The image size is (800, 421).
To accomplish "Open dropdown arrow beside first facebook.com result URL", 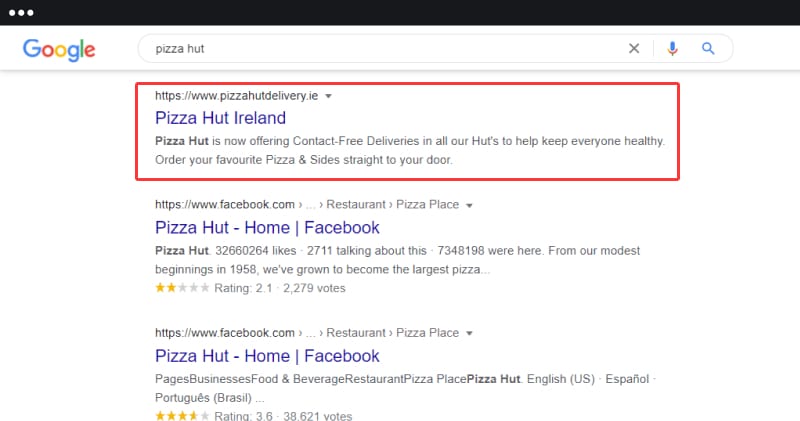I will pos(469,205).
